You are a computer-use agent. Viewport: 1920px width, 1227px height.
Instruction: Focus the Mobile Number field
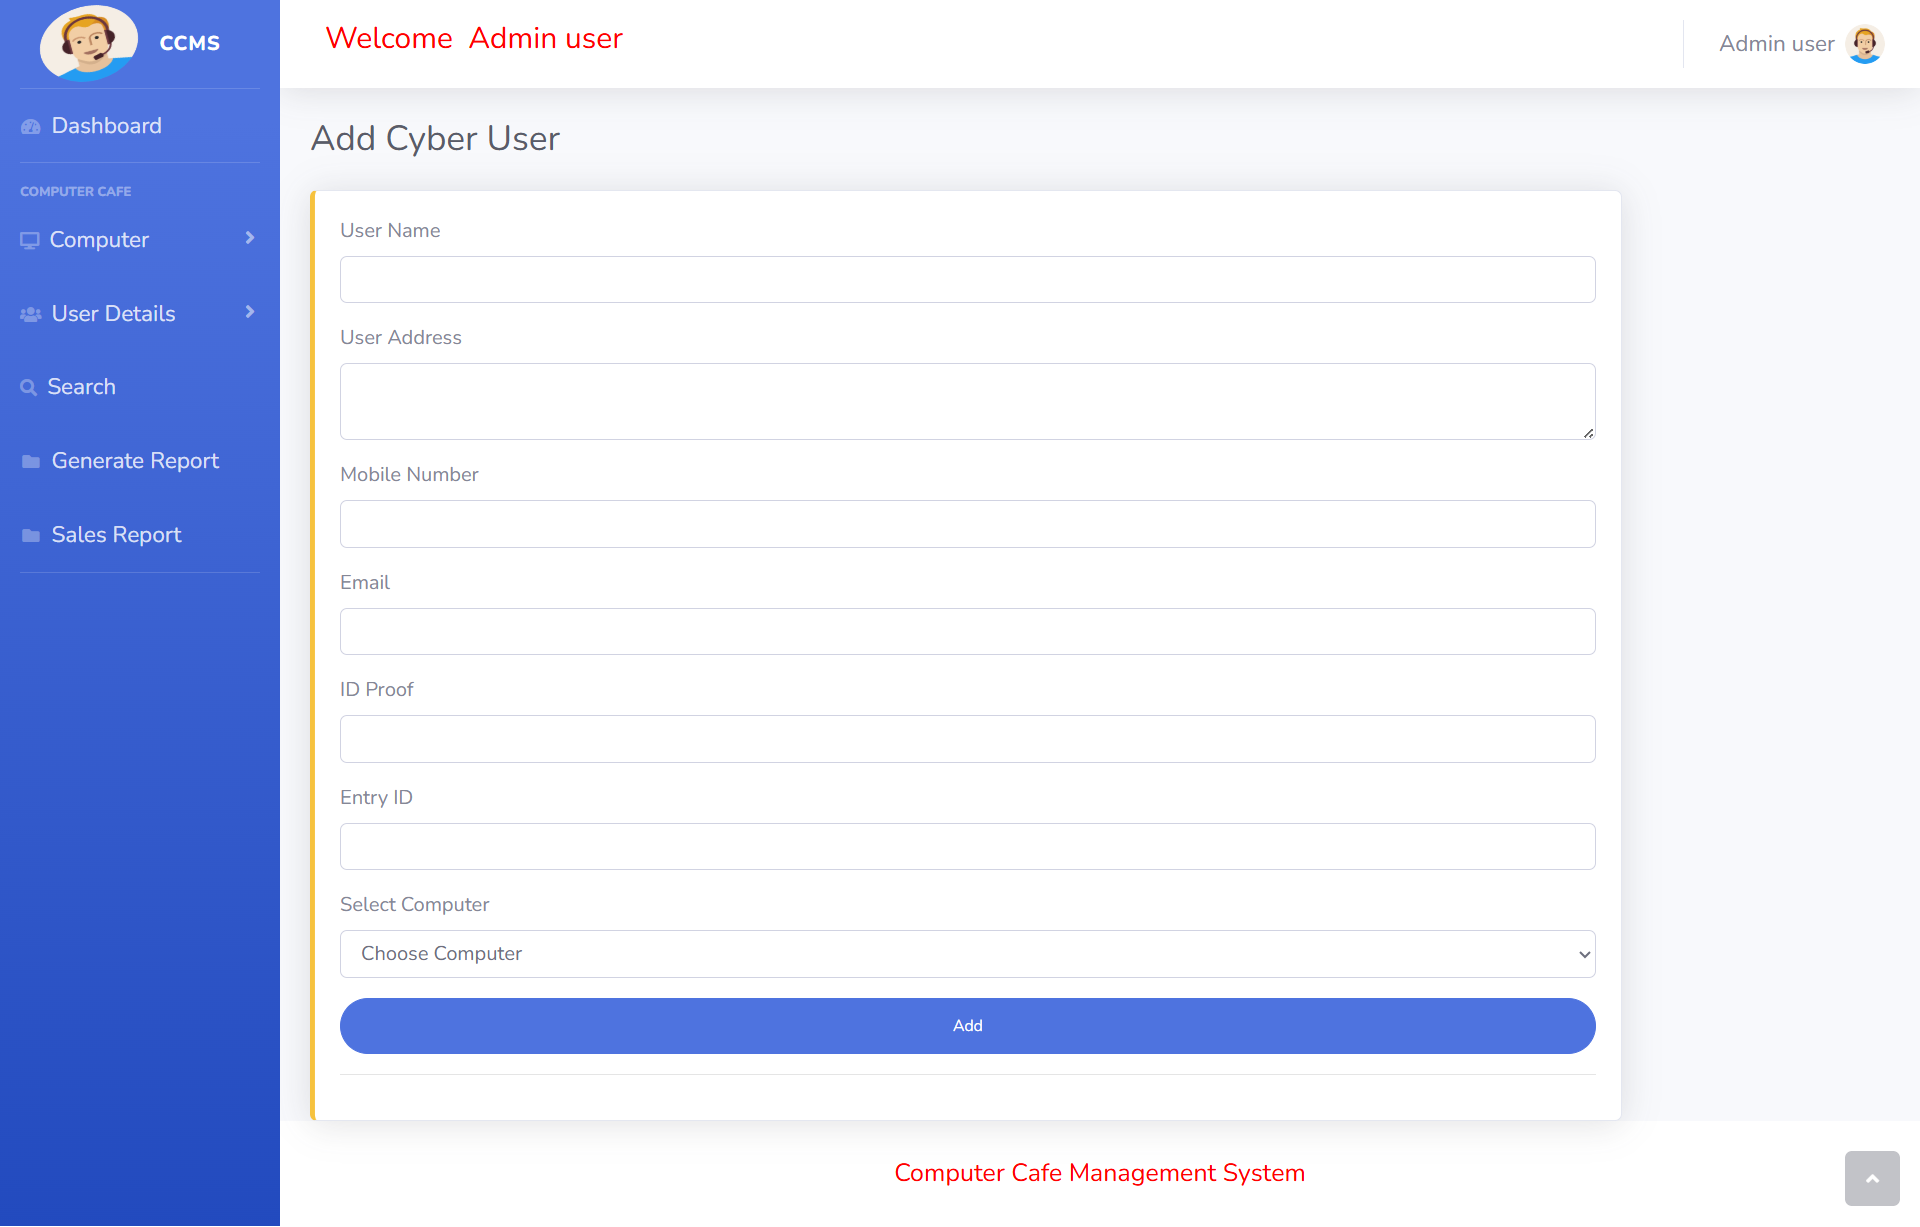pos(968,524)
